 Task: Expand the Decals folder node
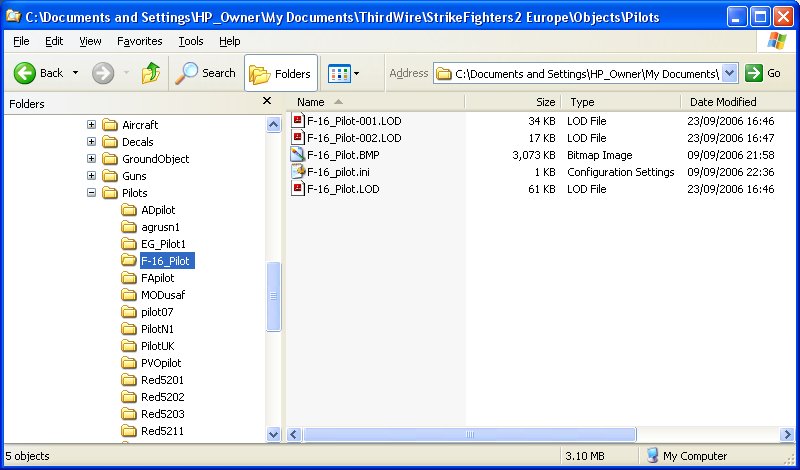[91, 142]
